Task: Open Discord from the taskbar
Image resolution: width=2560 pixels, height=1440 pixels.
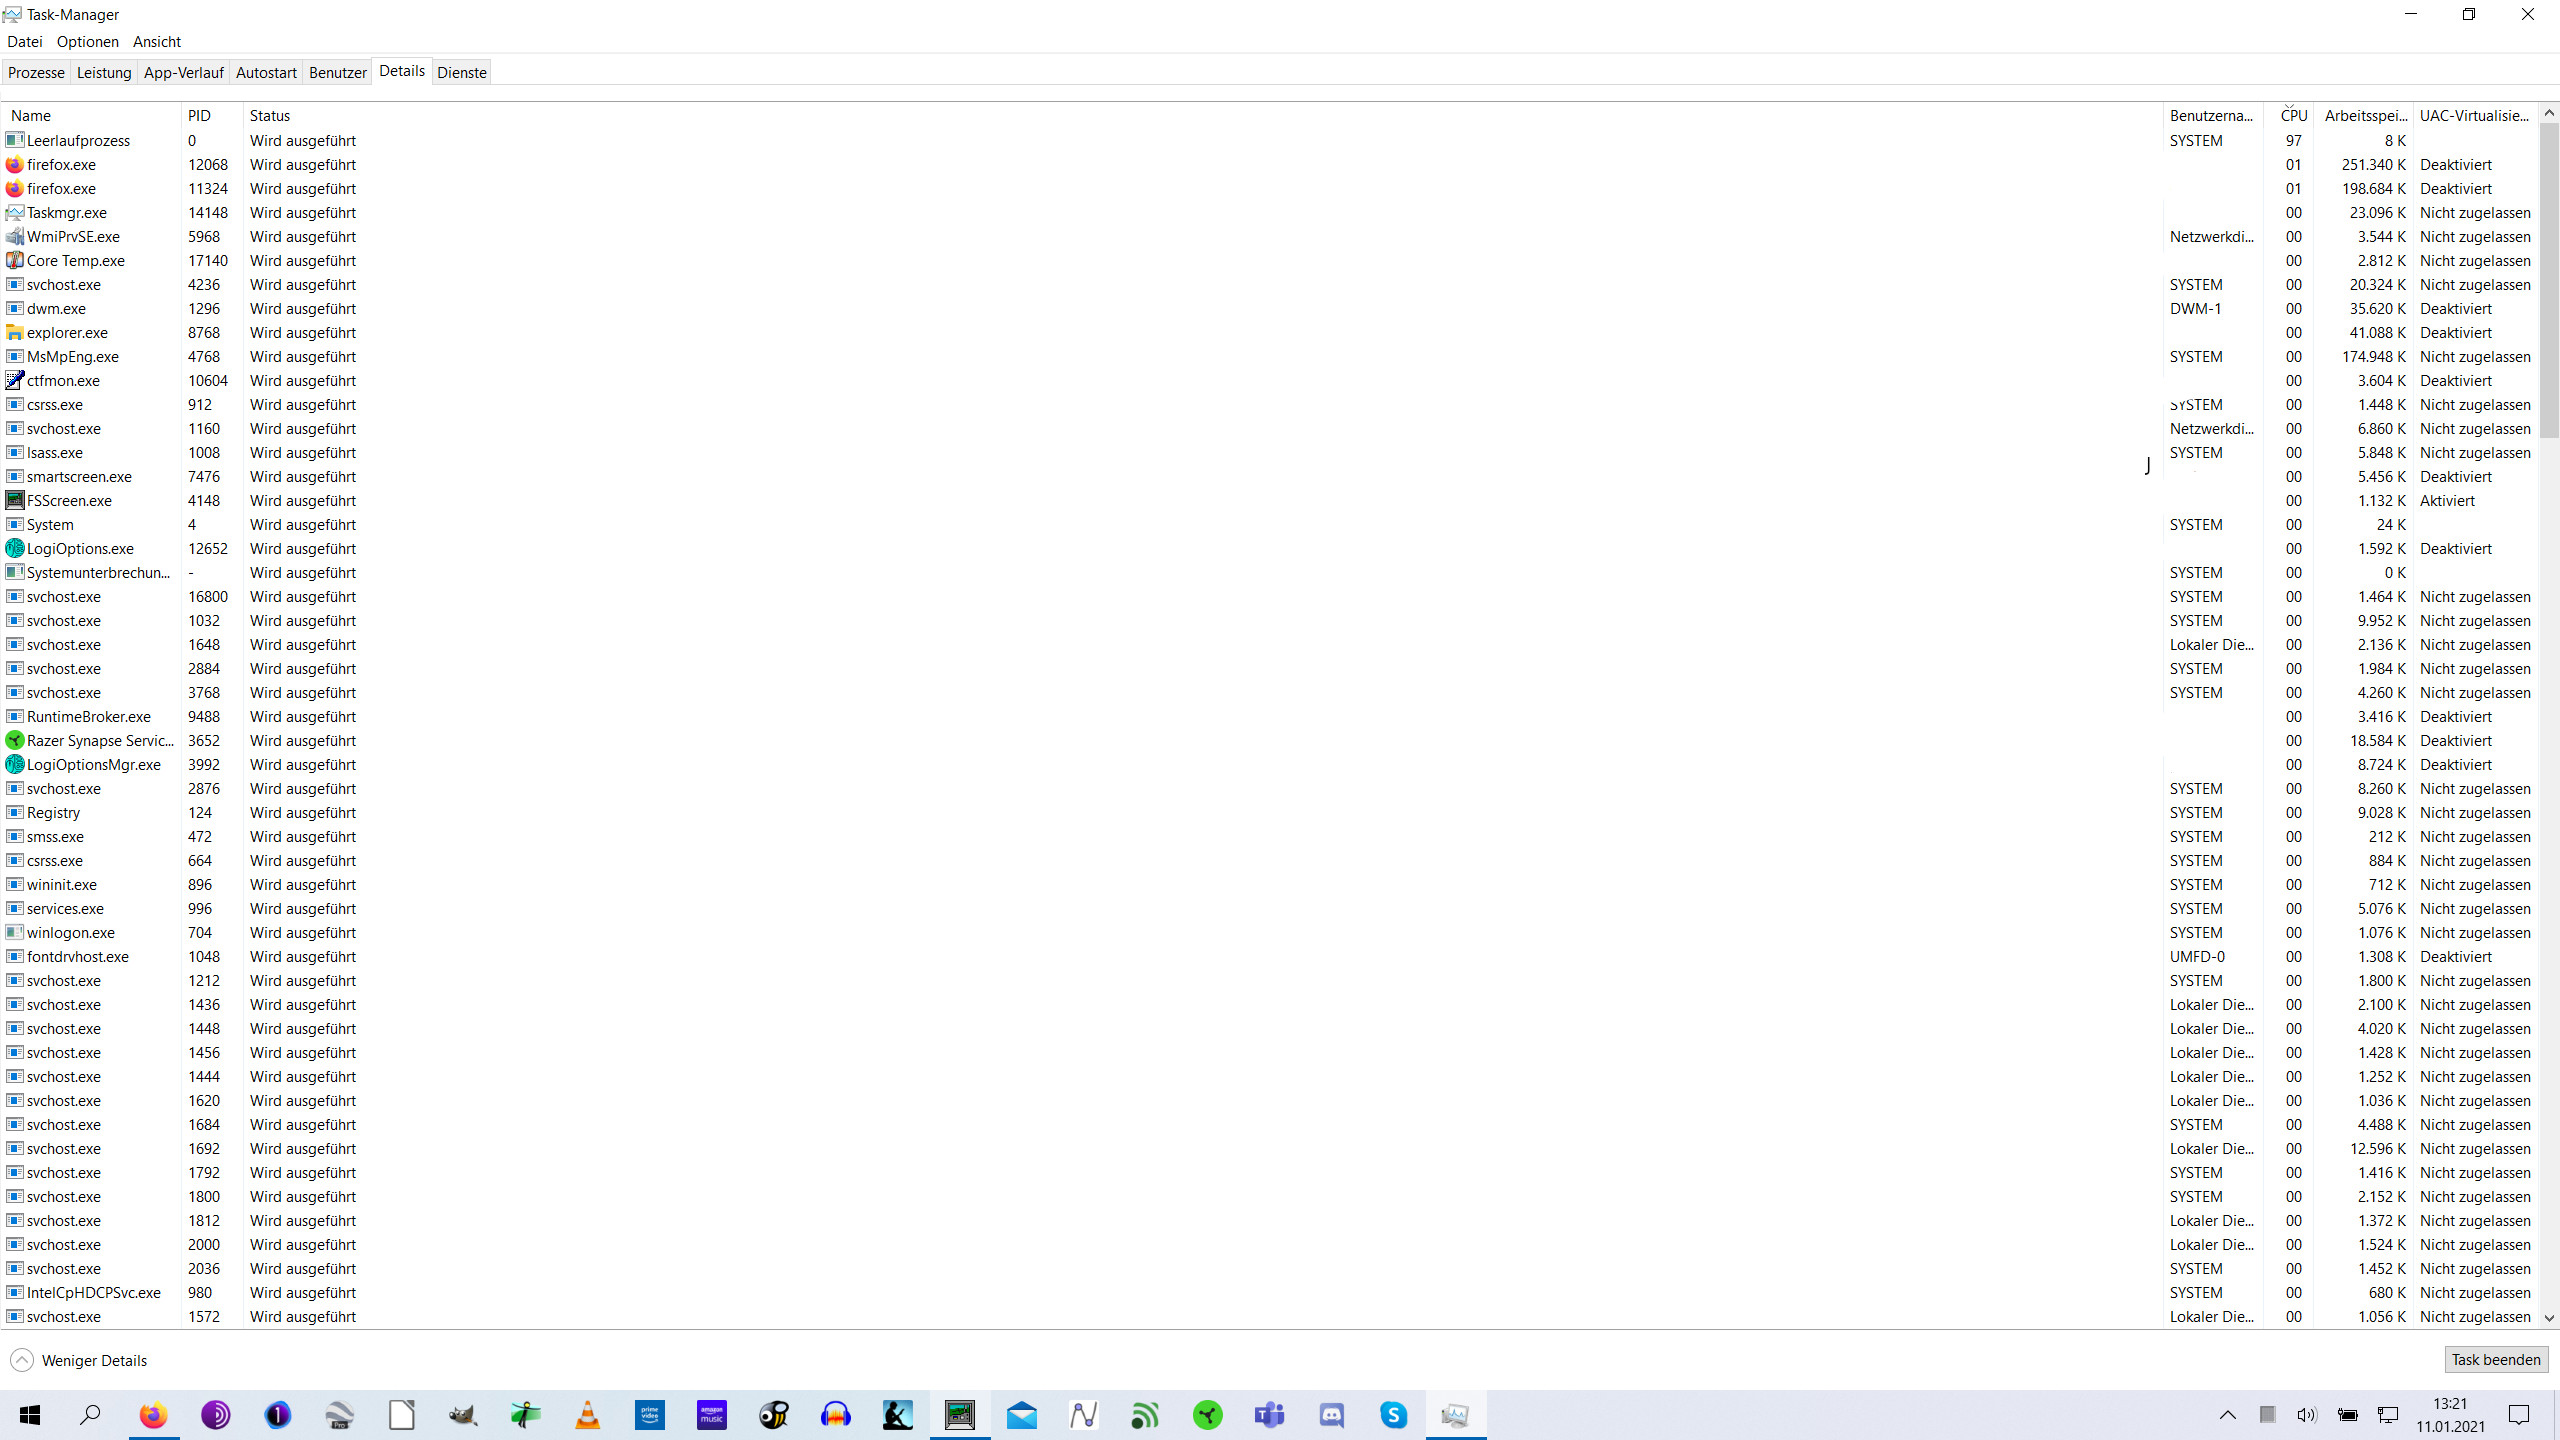Action: pyautogui.click(x=1332, y=1415)
